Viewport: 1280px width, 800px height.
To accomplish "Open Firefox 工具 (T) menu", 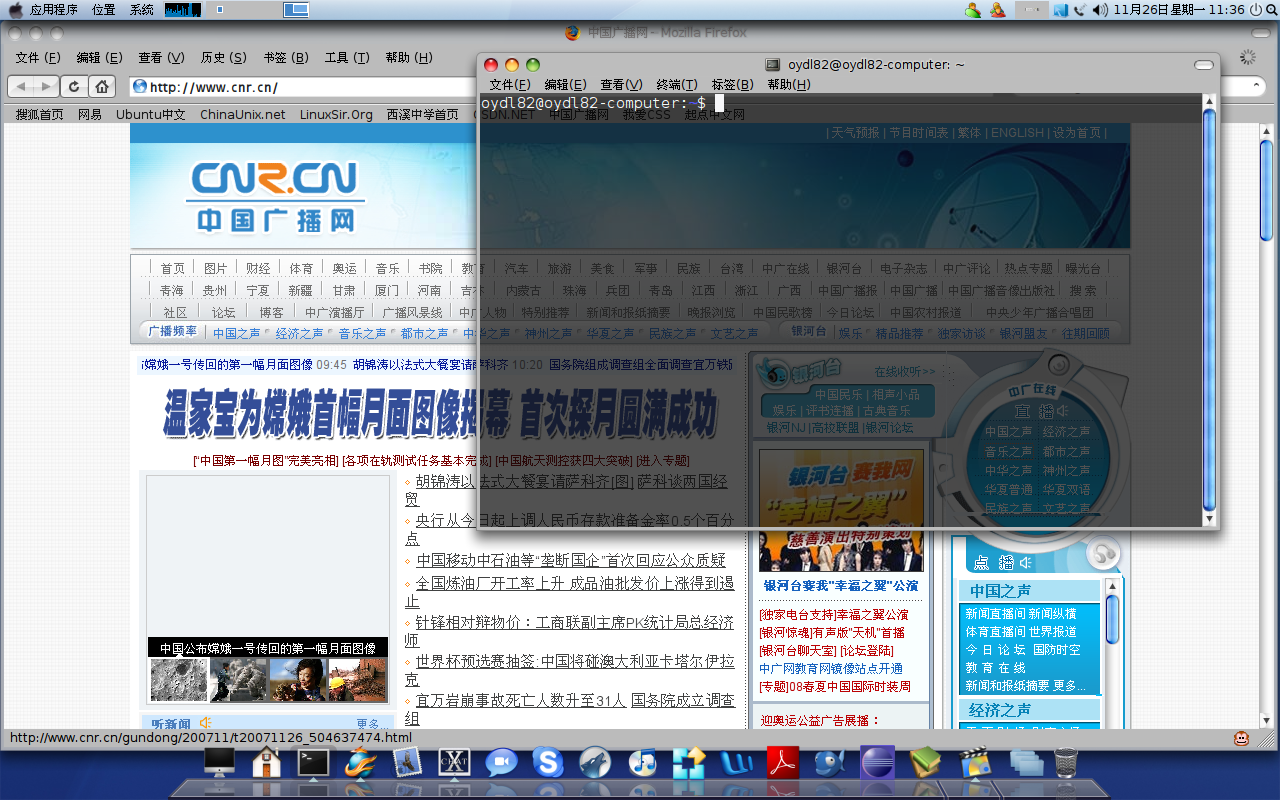I will (348, 58).
